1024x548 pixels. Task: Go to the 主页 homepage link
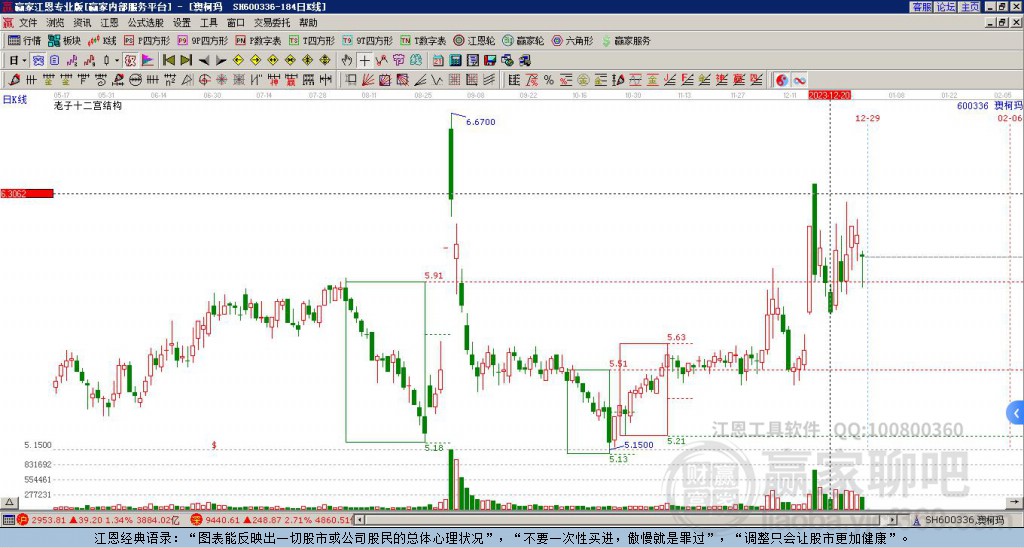pyautogui.click(x=970, y=7)
